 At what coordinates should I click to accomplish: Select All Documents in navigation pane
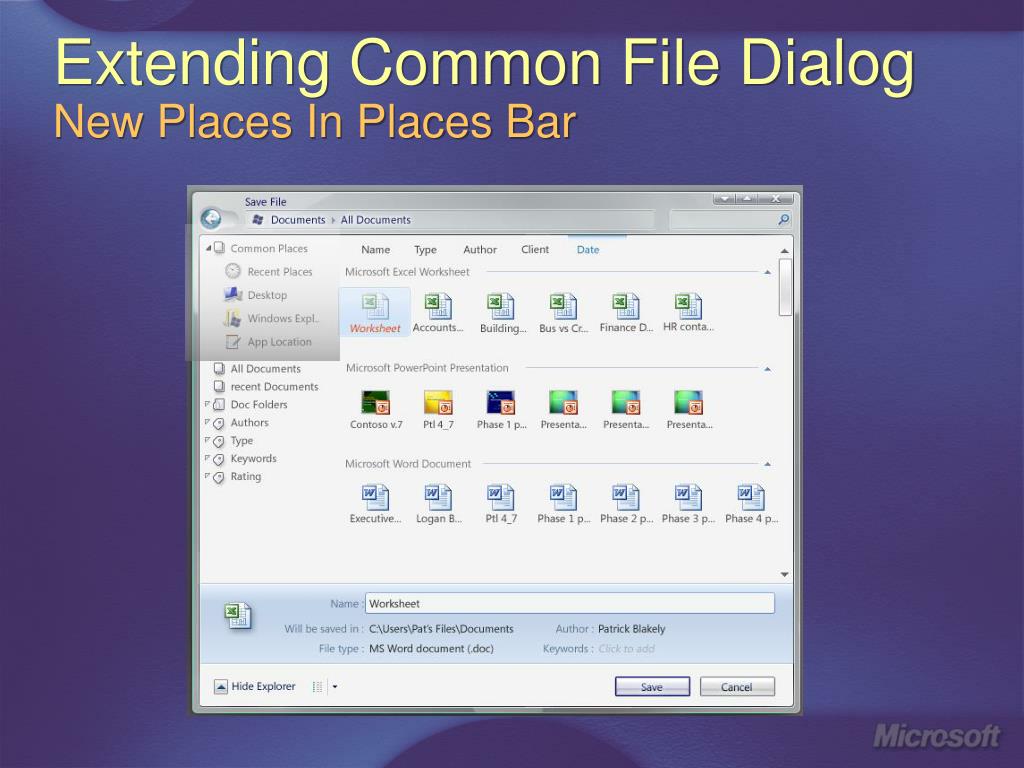coord(257,369)
